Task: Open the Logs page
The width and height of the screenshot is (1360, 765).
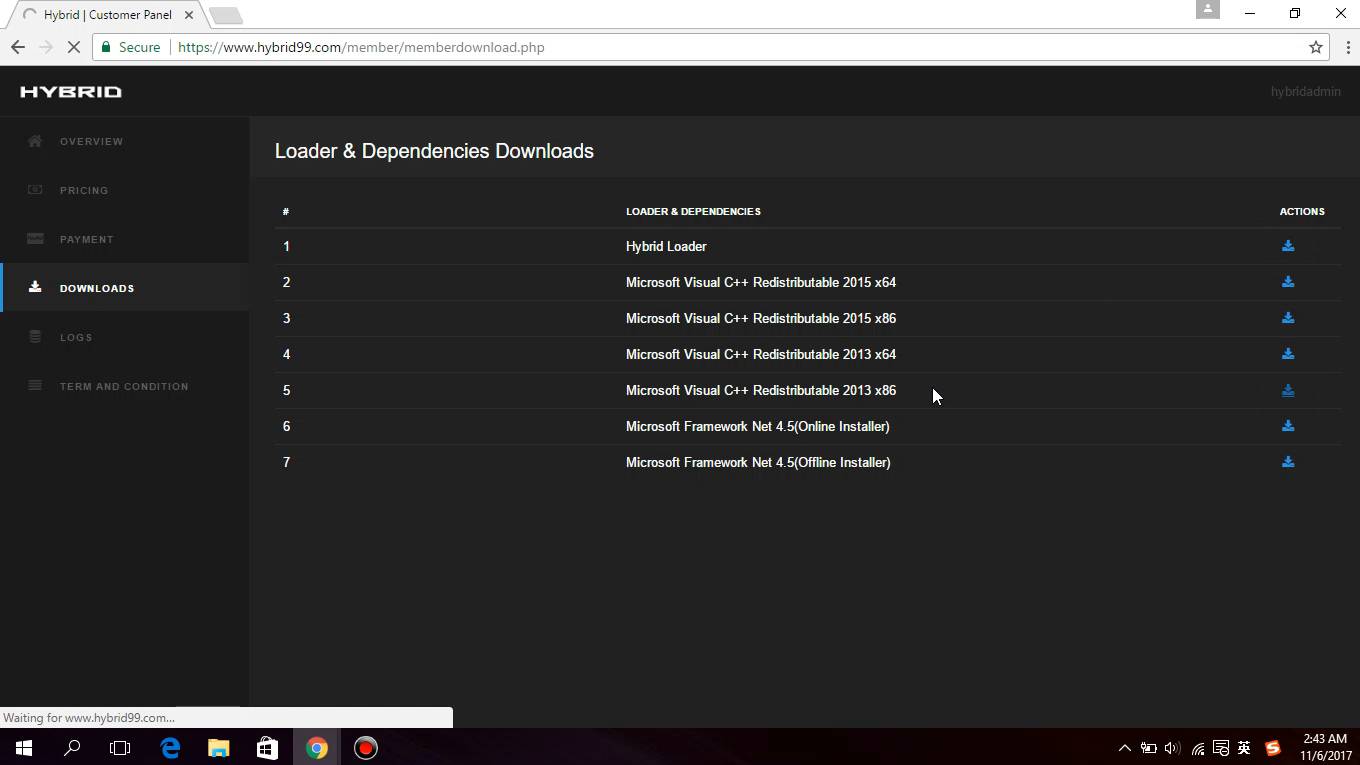Action: (124, 337)
